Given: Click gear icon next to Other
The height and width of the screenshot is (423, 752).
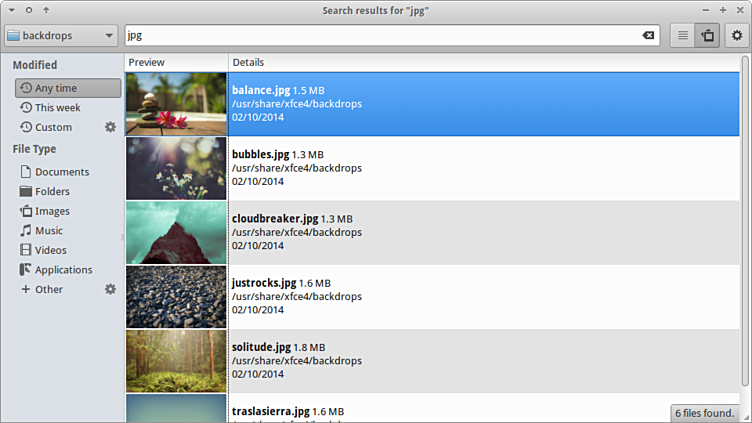Looking at the screenshot, I should coord(111,289).
